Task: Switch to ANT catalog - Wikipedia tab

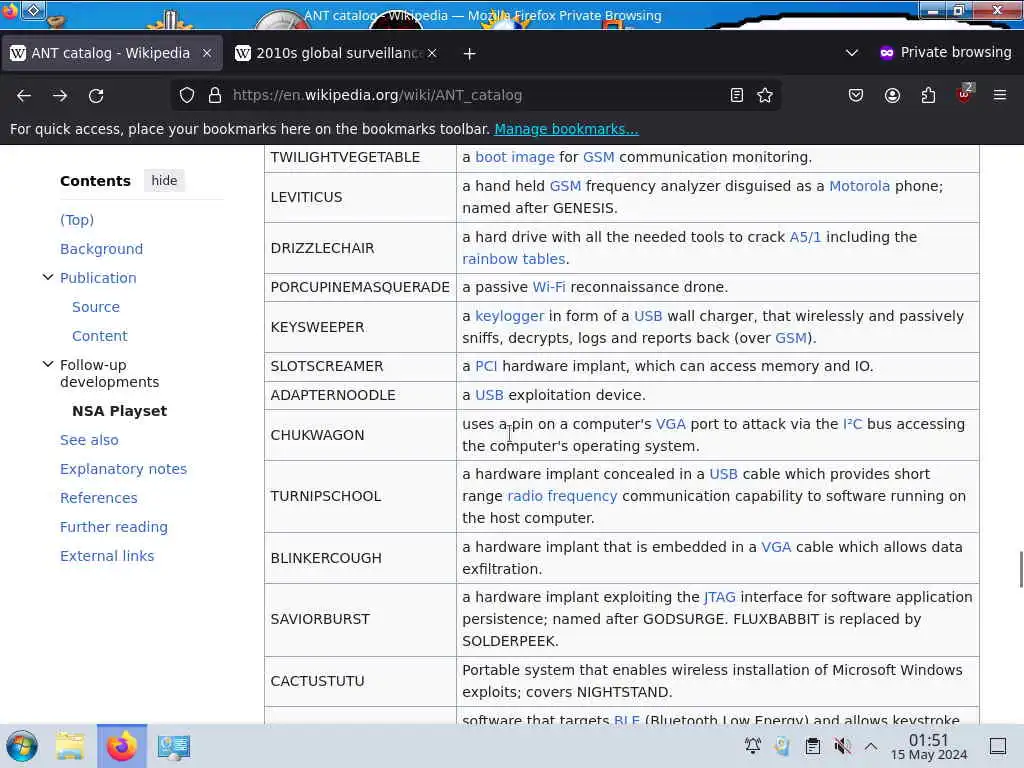Action: (x=111, y=53)
